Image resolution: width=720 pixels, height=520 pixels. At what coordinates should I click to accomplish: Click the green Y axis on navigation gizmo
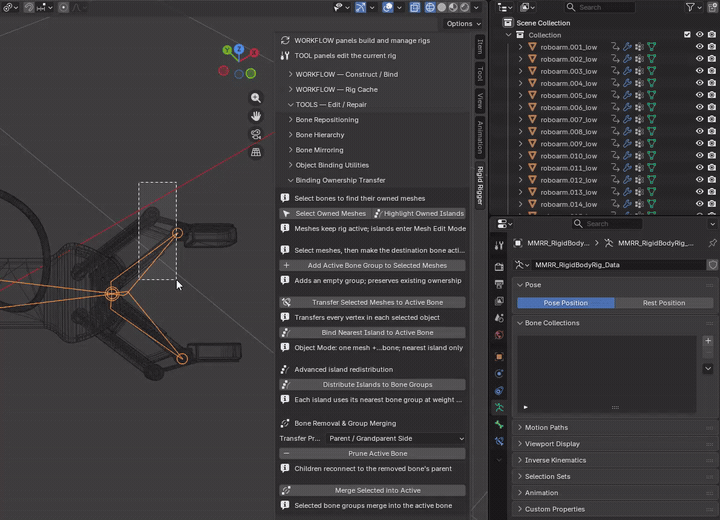227,50
